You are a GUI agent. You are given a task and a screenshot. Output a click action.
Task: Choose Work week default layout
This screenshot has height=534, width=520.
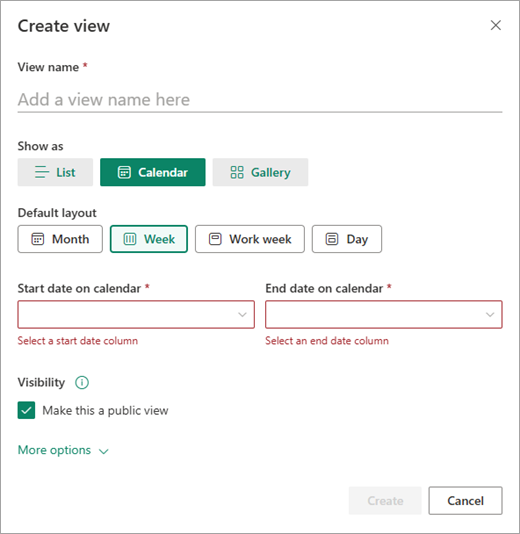click(x=250, y=239)
